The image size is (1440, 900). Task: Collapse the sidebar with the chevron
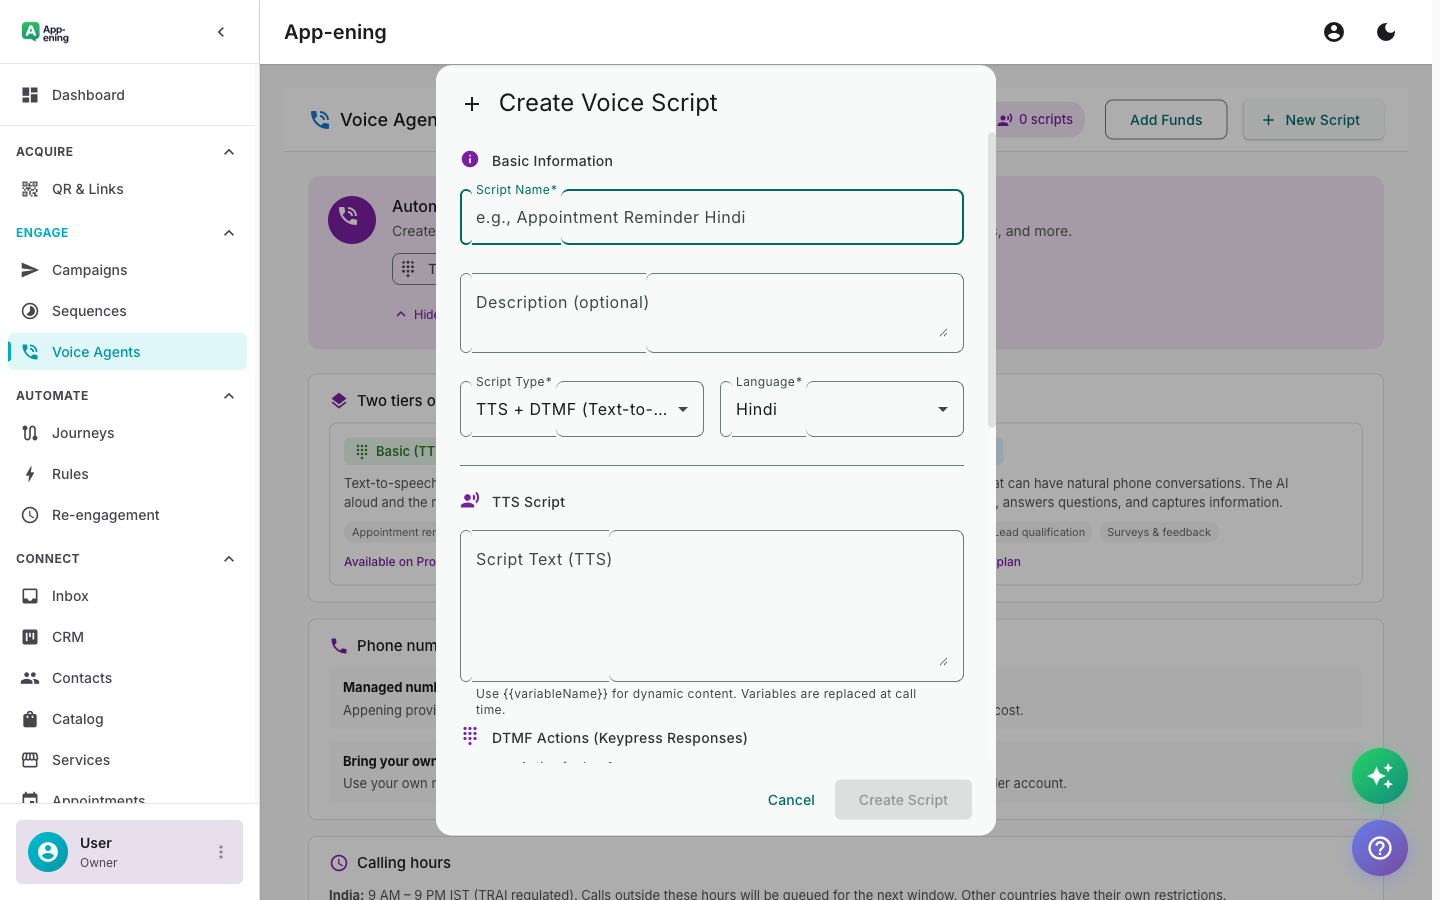(221, 31)
